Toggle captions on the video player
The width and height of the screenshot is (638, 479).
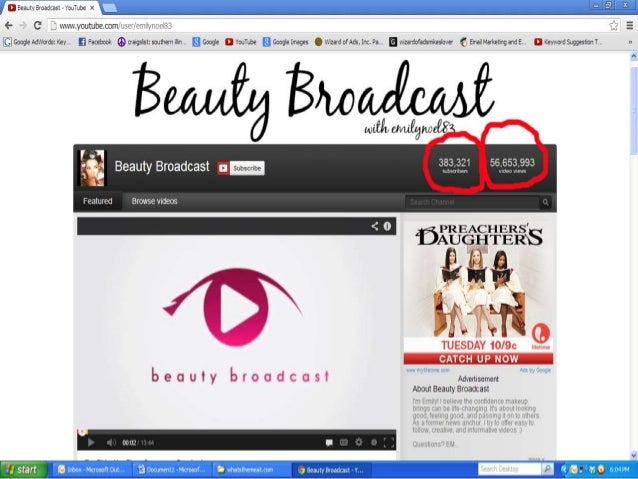click(x=344, y=442)
